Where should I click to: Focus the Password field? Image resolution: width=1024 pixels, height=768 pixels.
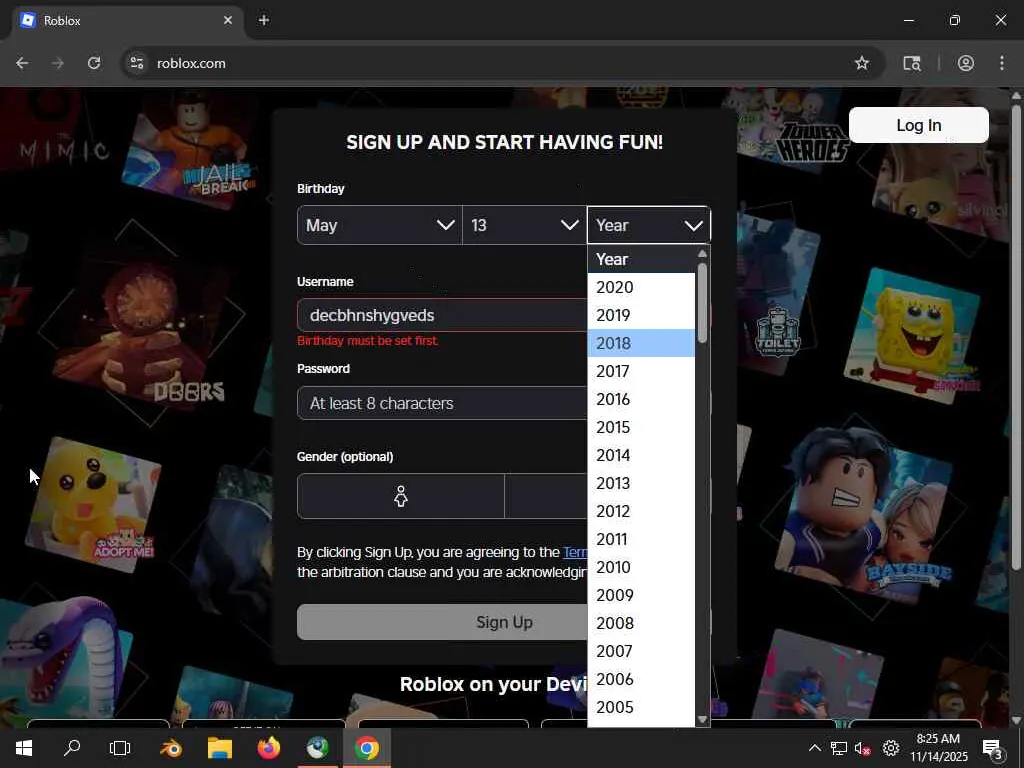point(442,403)
